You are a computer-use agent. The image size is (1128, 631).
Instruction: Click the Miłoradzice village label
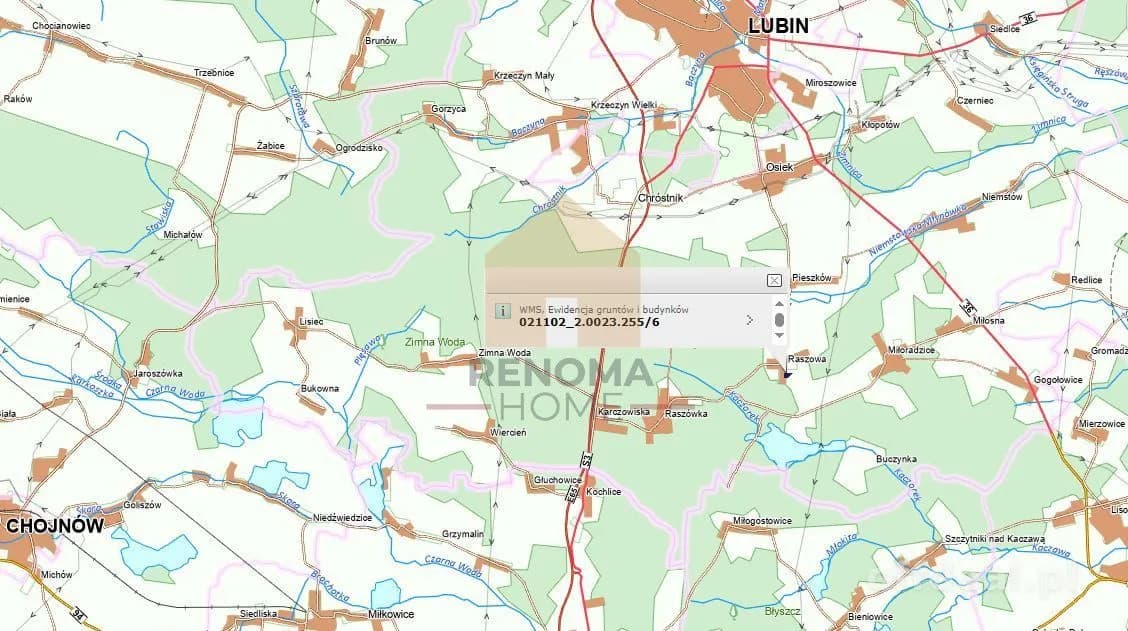[911, 350]
